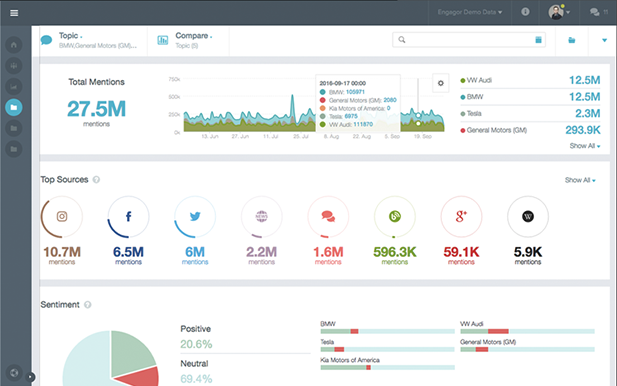Open chart settings gear icon
Viewport: 617px width, 386px height.
(x=441, y=83)
